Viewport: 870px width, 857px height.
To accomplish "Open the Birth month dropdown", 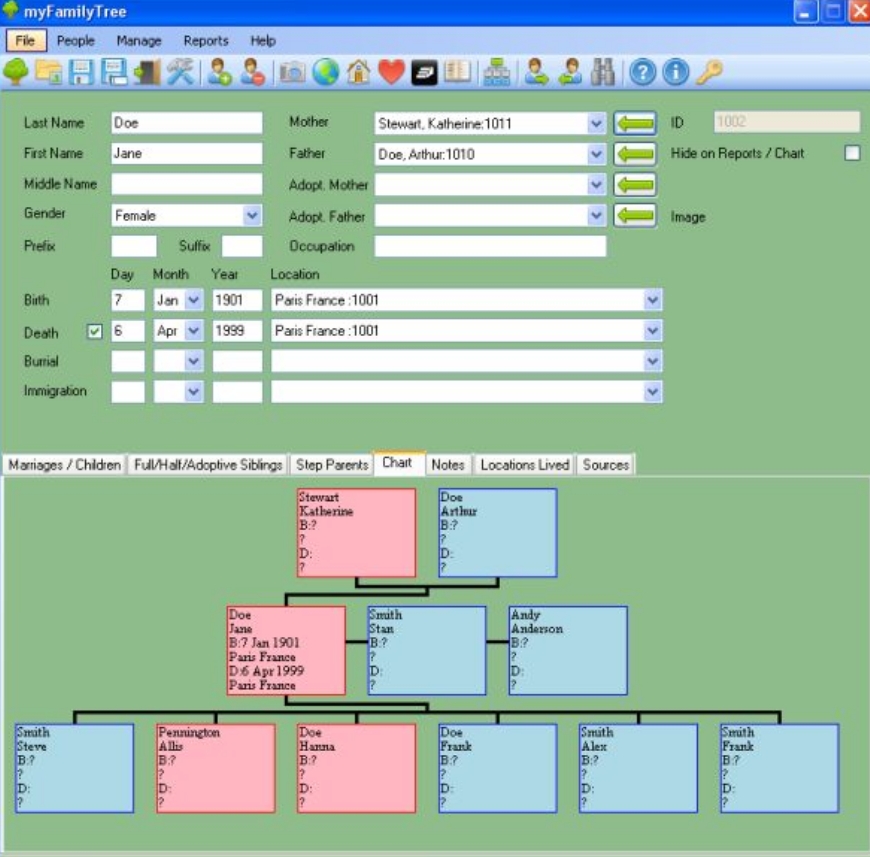I will [194, 300].
